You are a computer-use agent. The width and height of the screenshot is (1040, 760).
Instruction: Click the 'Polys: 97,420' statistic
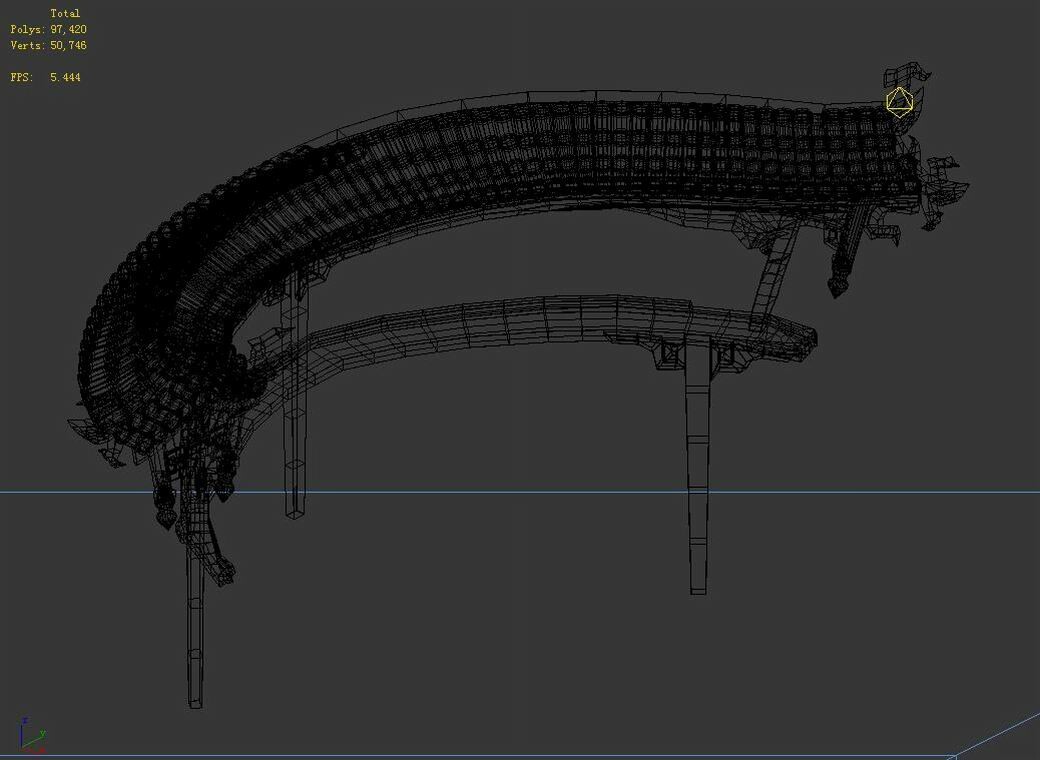(48, 29)
